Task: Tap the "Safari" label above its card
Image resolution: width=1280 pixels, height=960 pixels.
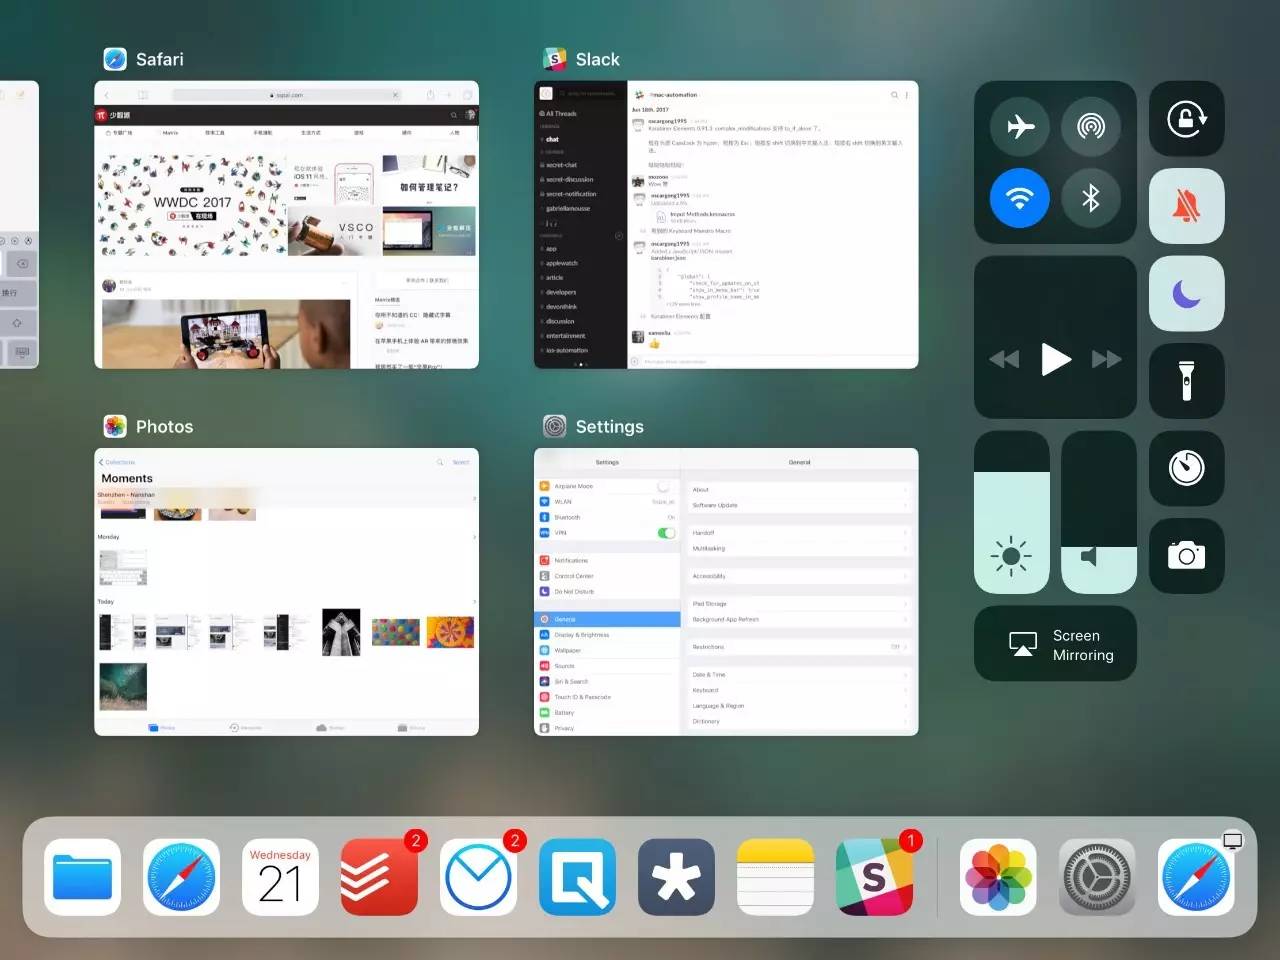Action: click(160, 59)
